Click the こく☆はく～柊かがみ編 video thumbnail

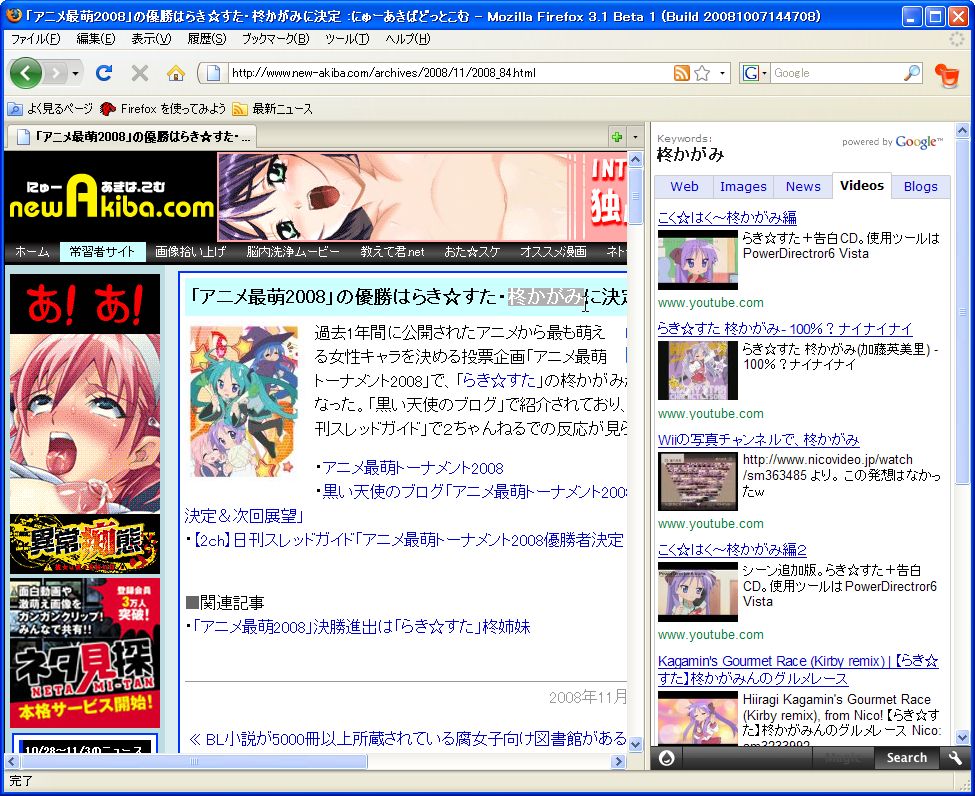698,260
